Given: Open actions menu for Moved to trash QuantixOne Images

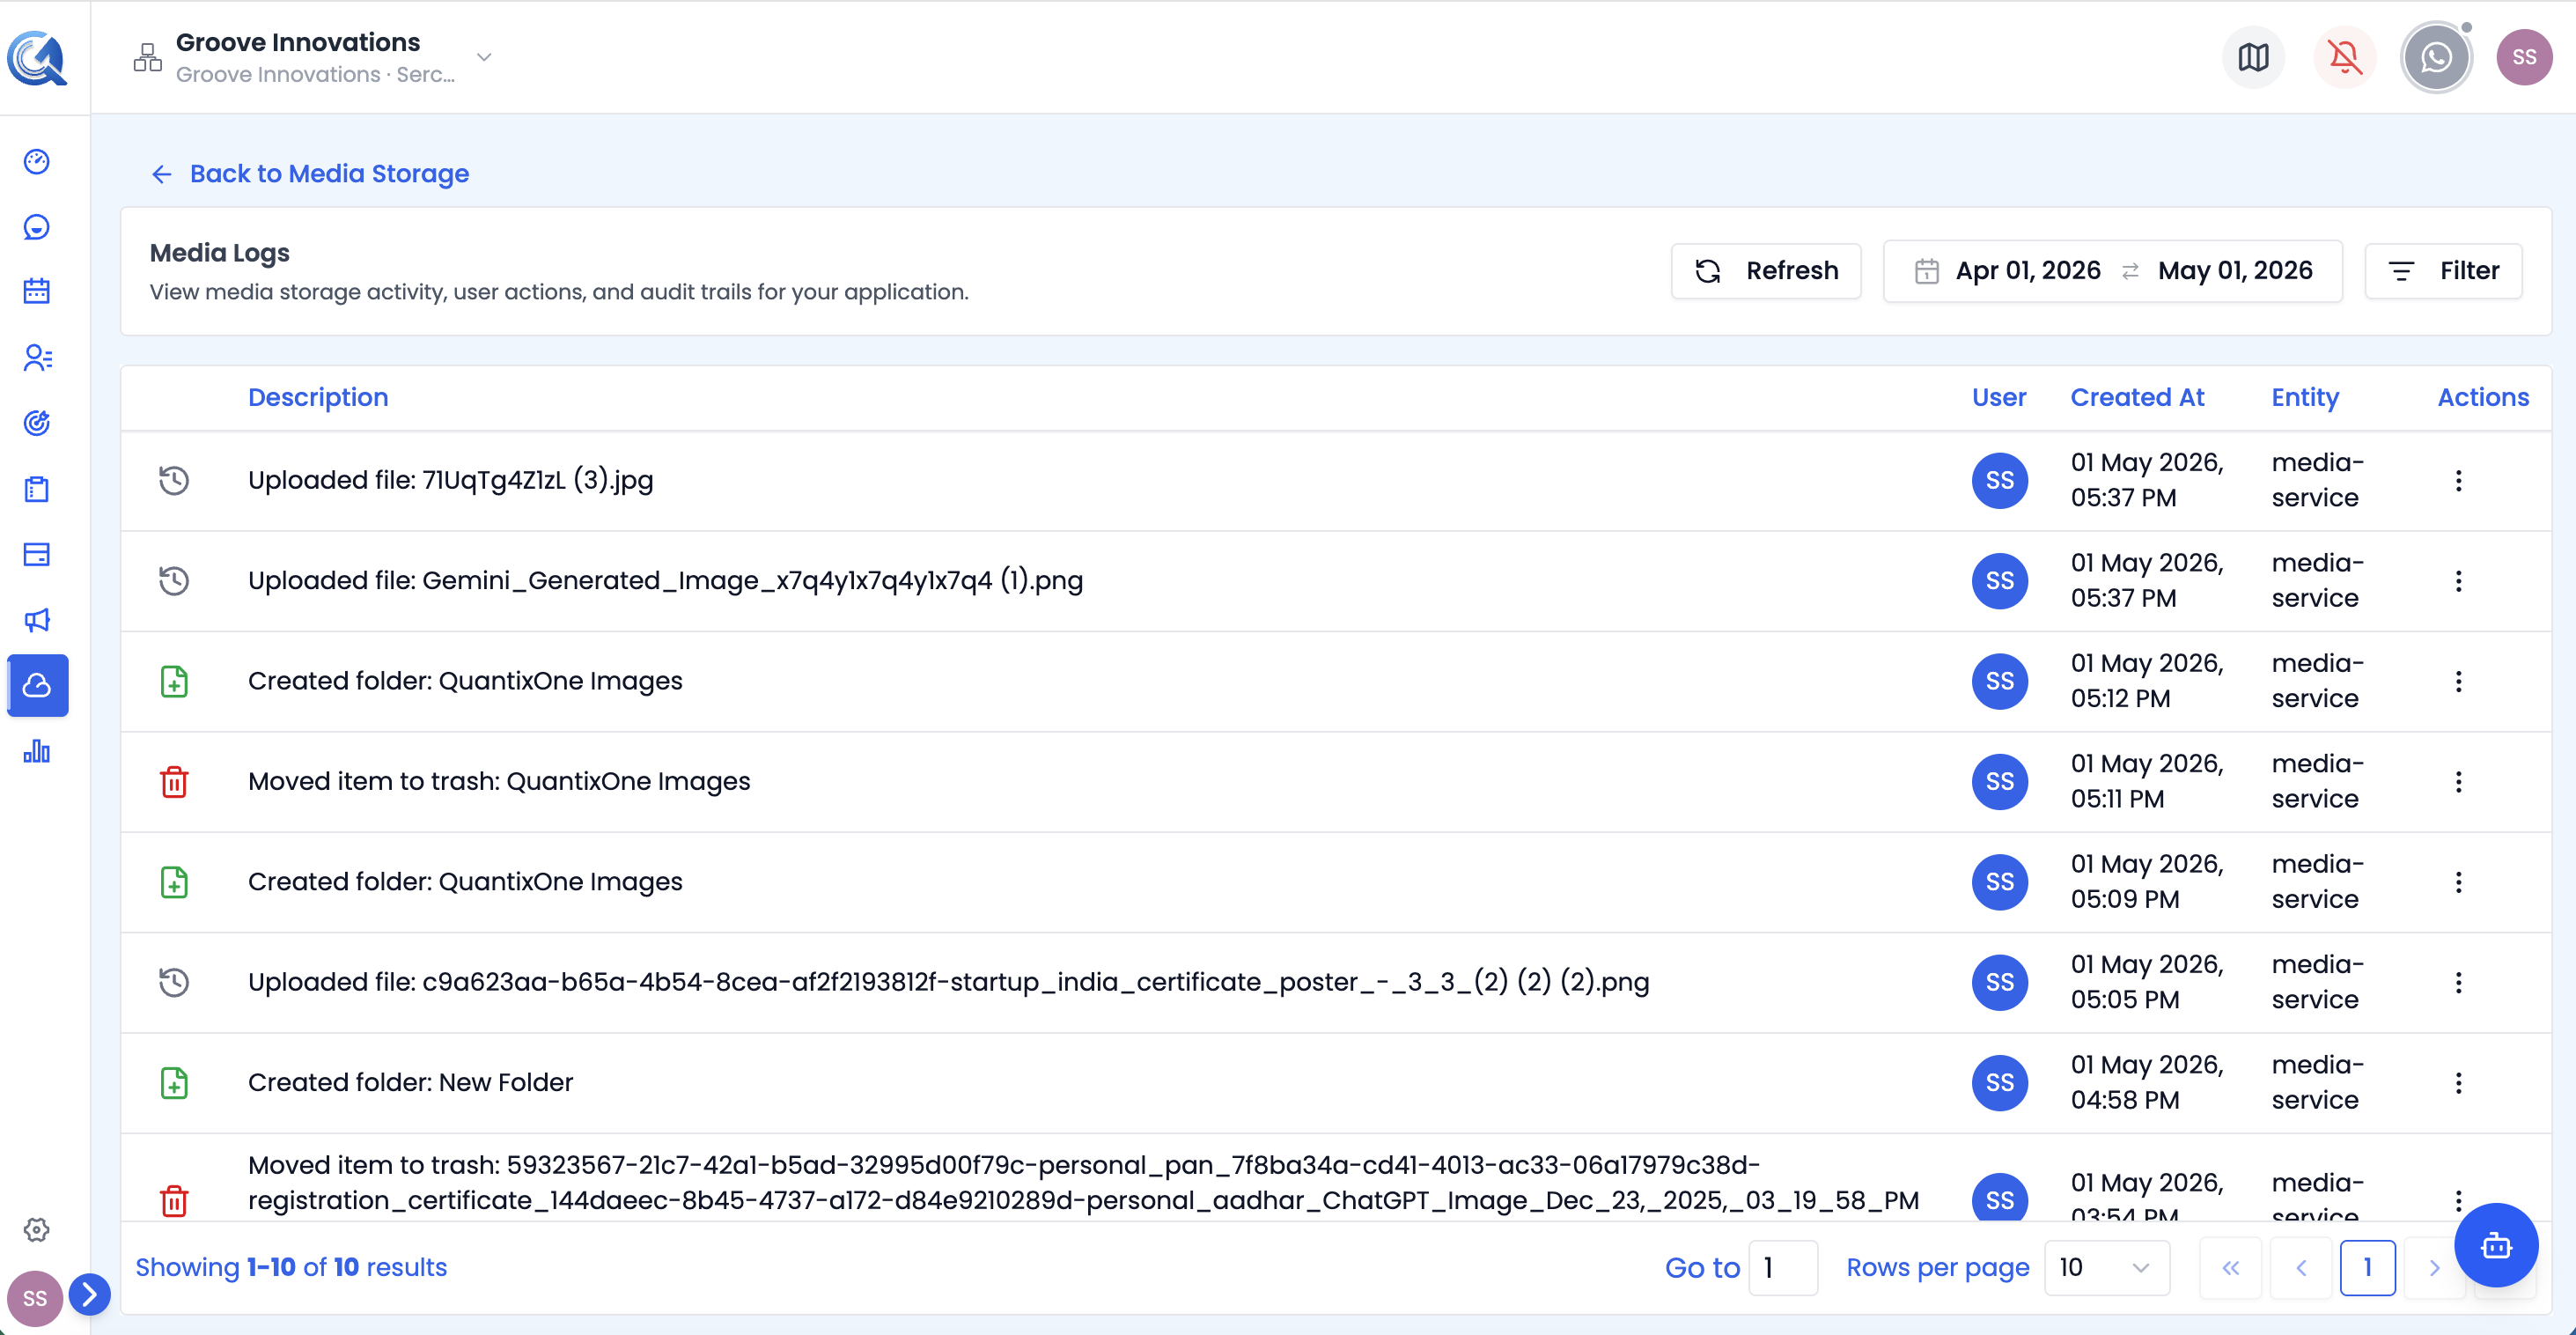Looking at the screenshot, I should [2458, 782].
